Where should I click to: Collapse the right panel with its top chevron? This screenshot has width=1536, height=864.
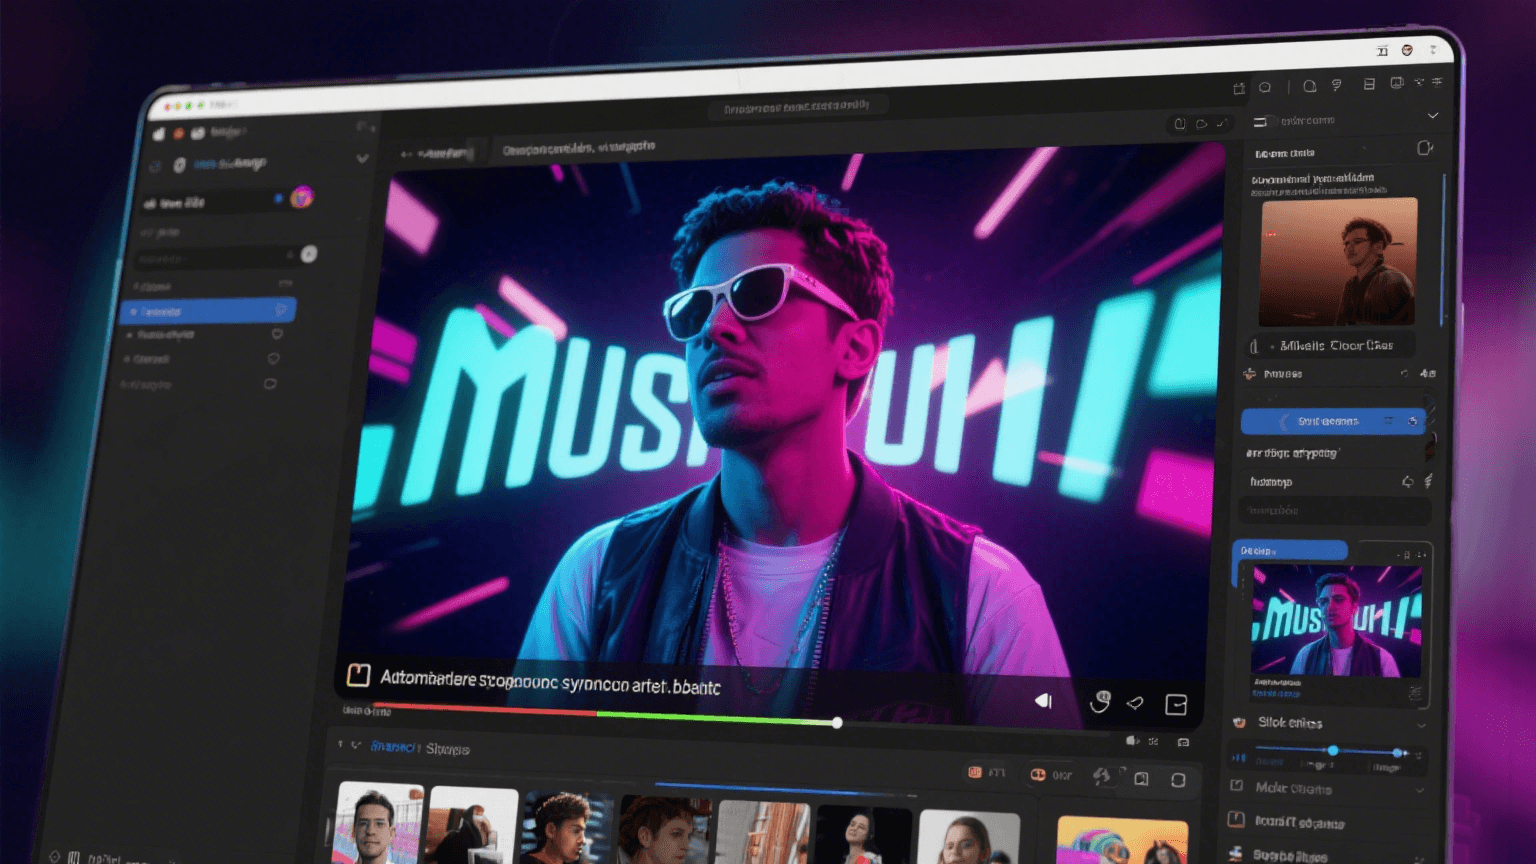click(1432, 116)
